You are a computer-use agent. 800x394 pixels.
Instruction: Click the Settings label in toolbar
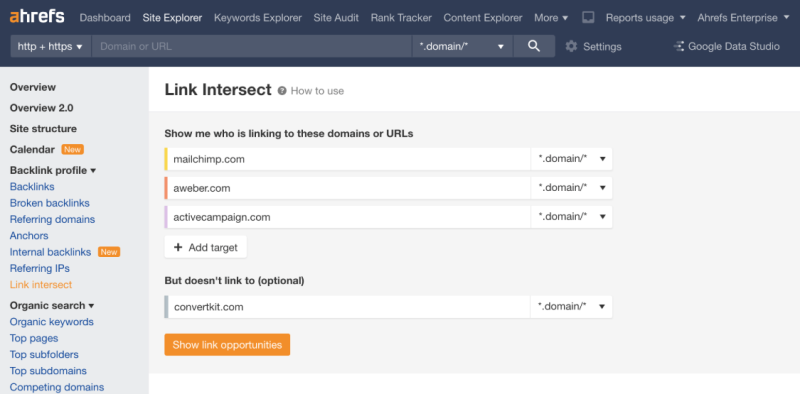[603, 46]
